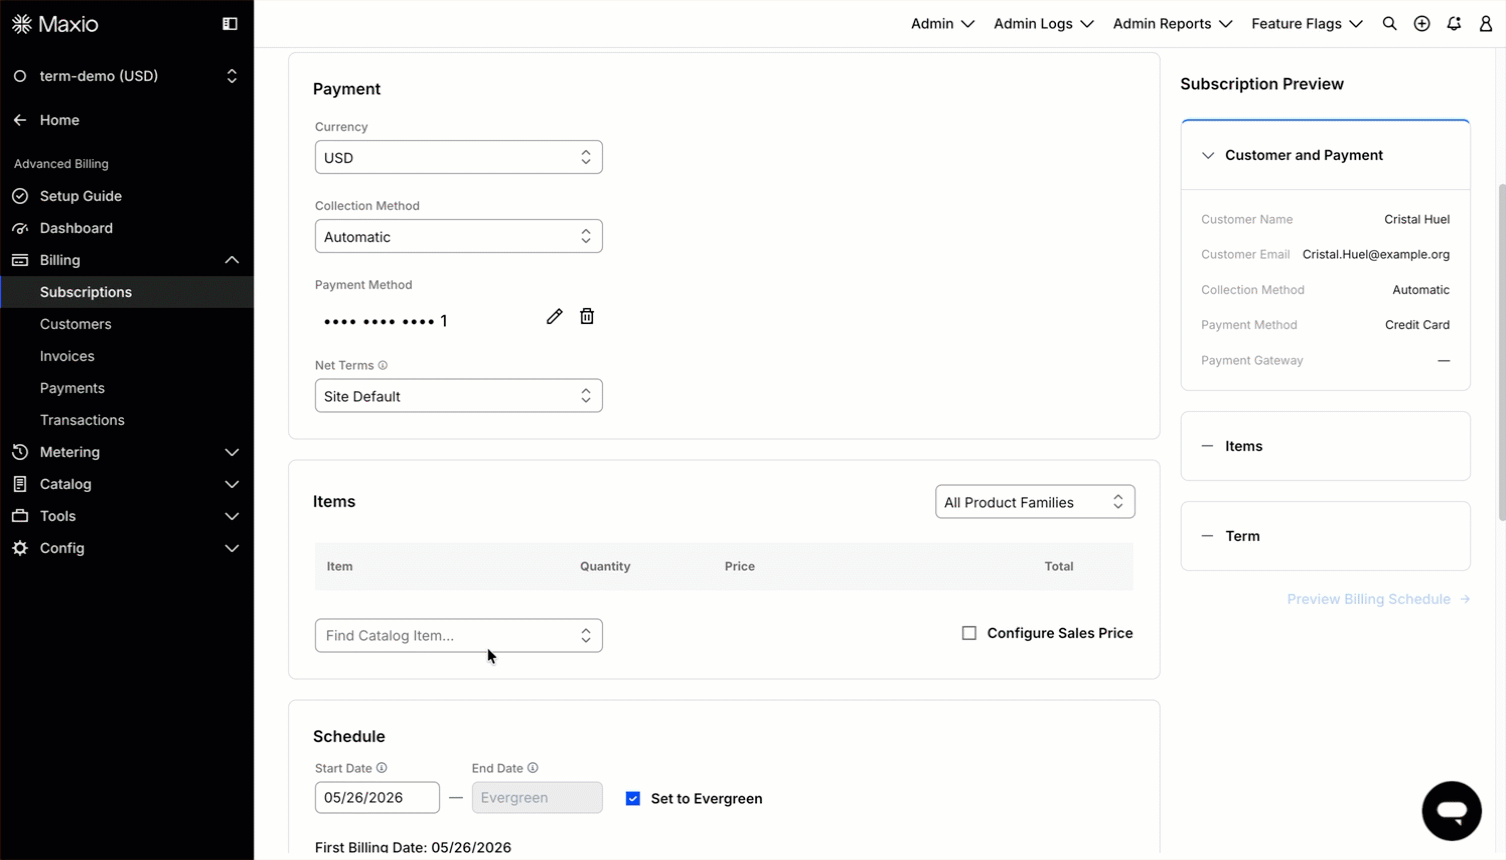Open the Feature Flags menu

(1307, 24)
